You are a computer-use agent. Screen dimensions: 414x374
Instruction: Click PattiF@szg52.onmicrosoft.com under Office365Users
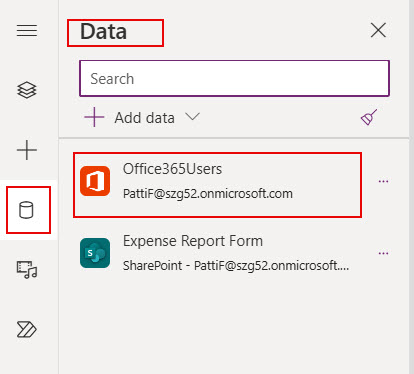208,194
